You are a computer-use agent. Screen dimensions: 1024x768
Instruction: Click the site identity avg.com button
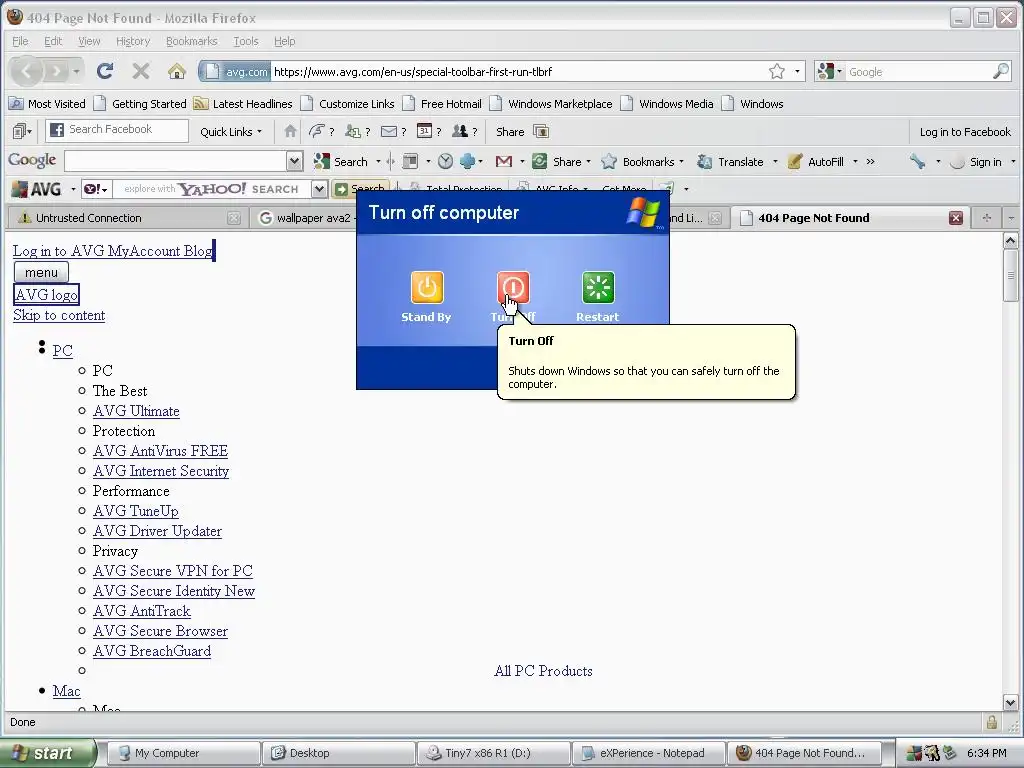235,72
